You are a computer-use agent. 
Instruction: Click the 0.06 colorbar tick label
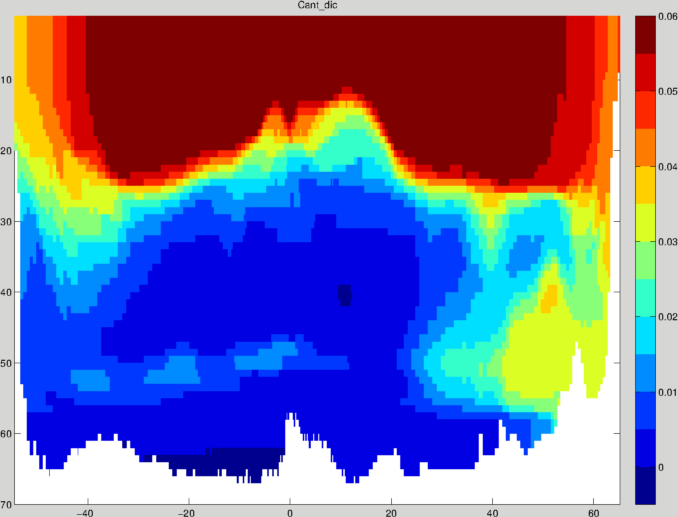pos(667,17)
